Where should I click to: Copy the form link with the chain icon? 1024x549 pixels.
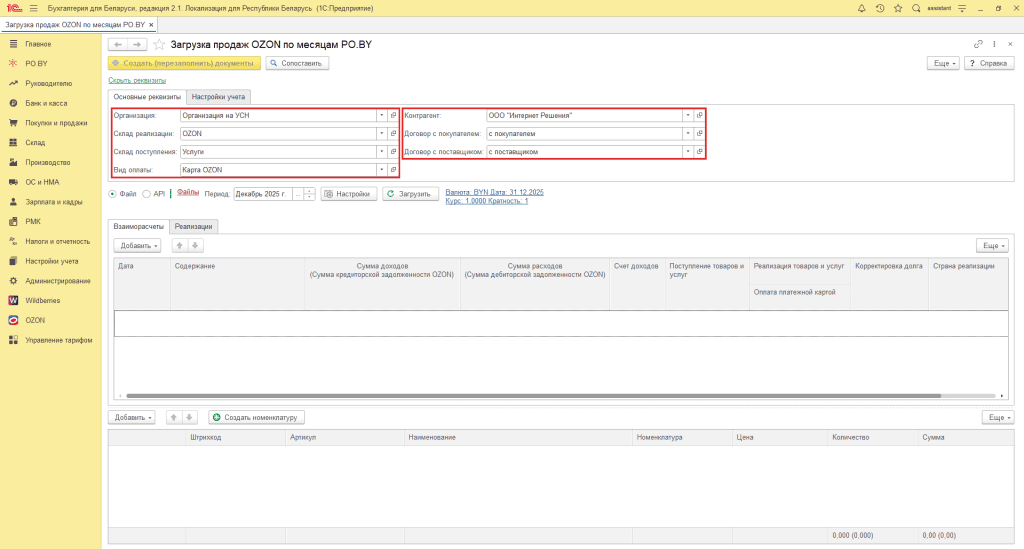tap(978, 44)
